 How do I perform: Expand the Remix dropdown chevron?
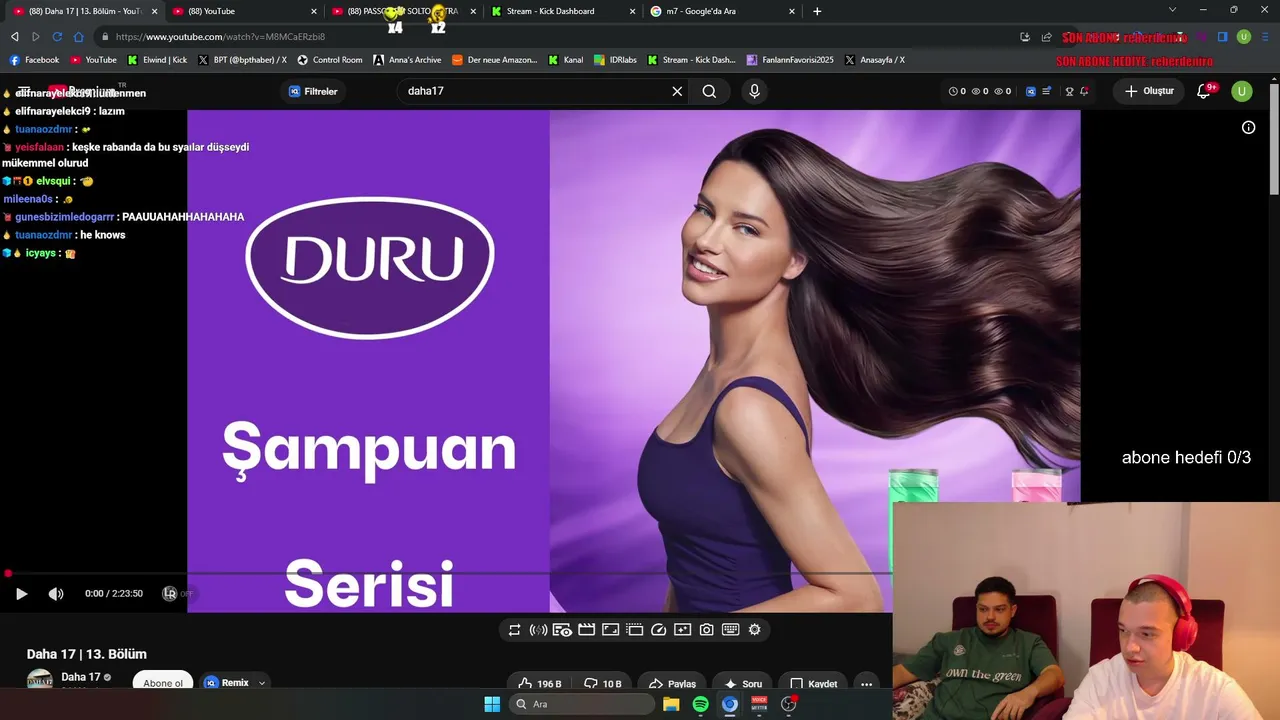pyautogui.click(x=262, y=683)
